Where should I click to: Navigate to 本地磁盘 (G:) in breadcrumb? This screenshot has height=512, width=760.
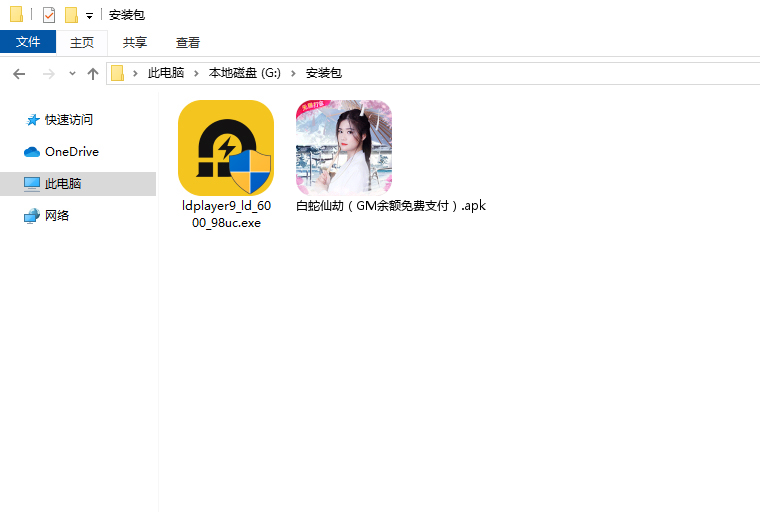(x=245, y=73)
